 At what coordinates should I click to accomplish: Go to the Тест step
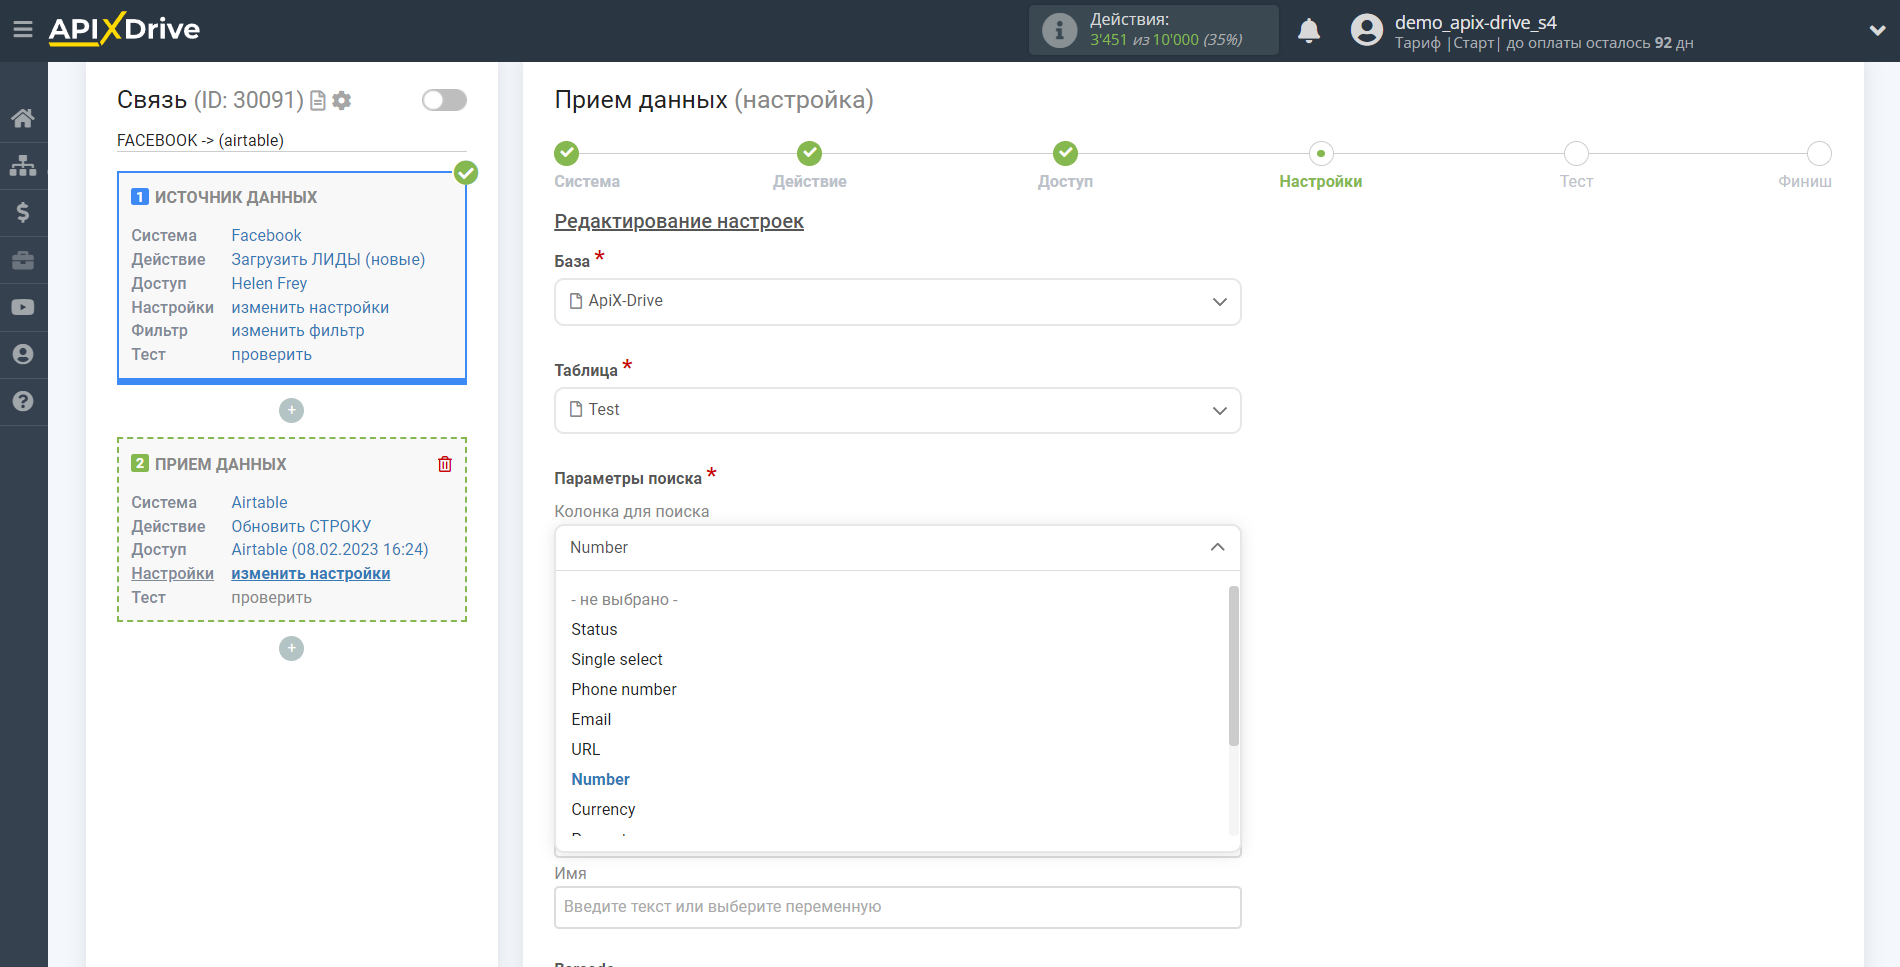pyautogui.click(x=1576, y=153)
